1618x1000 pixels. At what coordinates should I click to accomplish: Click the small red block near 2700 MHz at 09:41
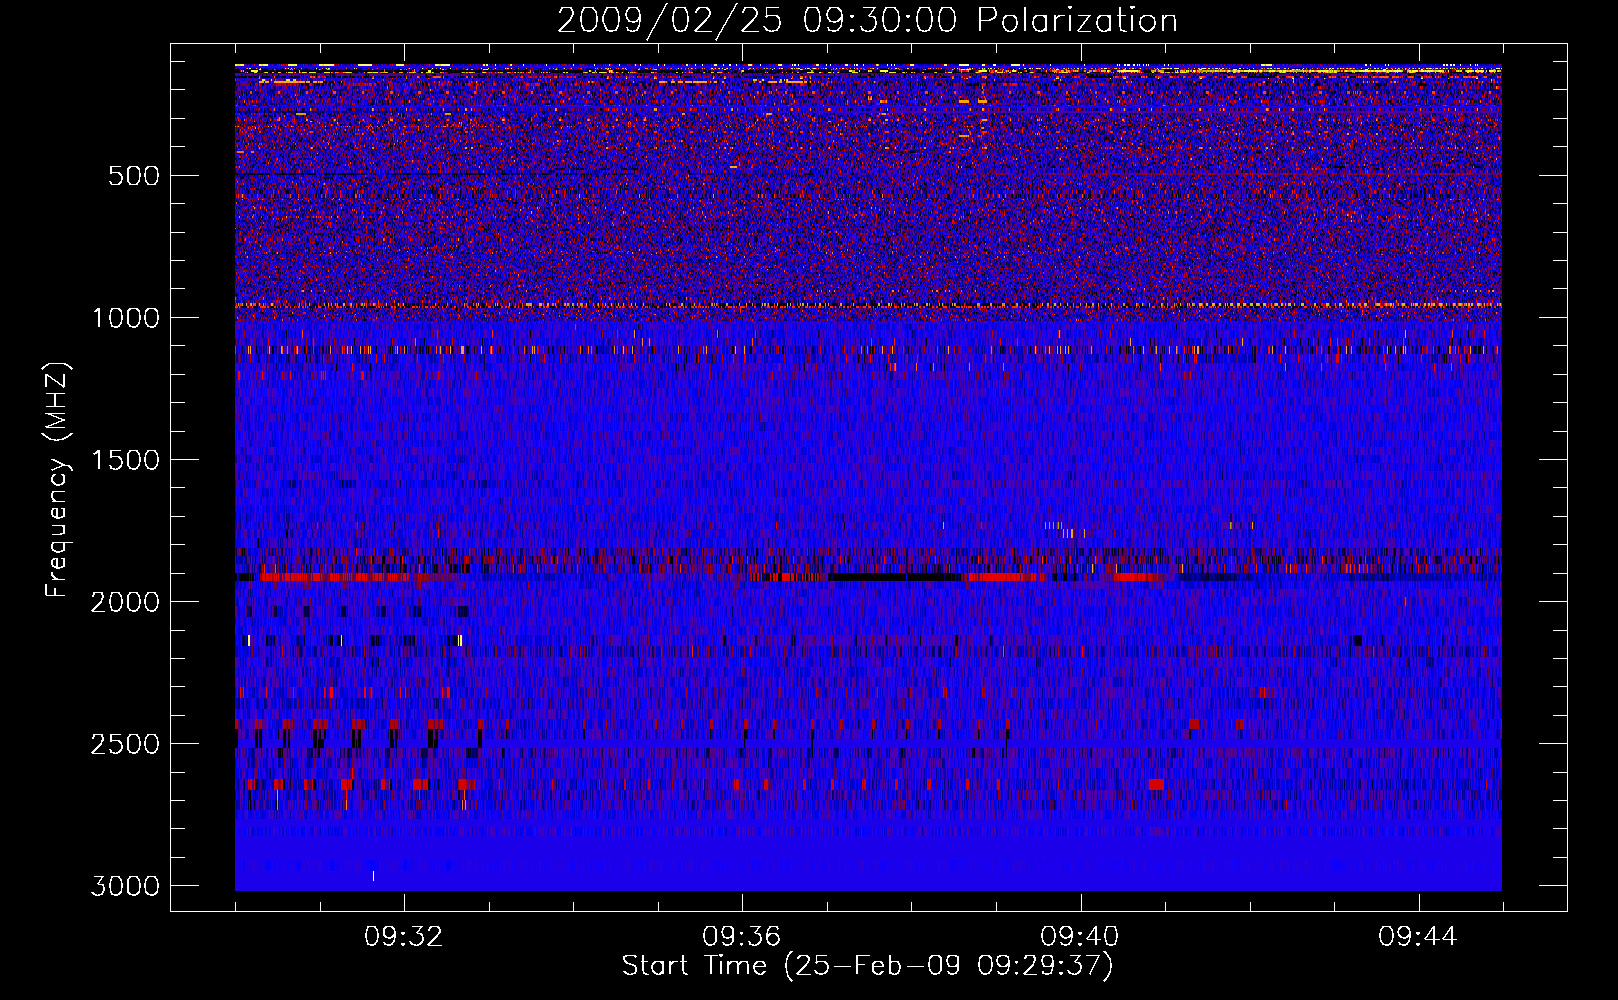pyautogui.click(x=1157, y=785)
